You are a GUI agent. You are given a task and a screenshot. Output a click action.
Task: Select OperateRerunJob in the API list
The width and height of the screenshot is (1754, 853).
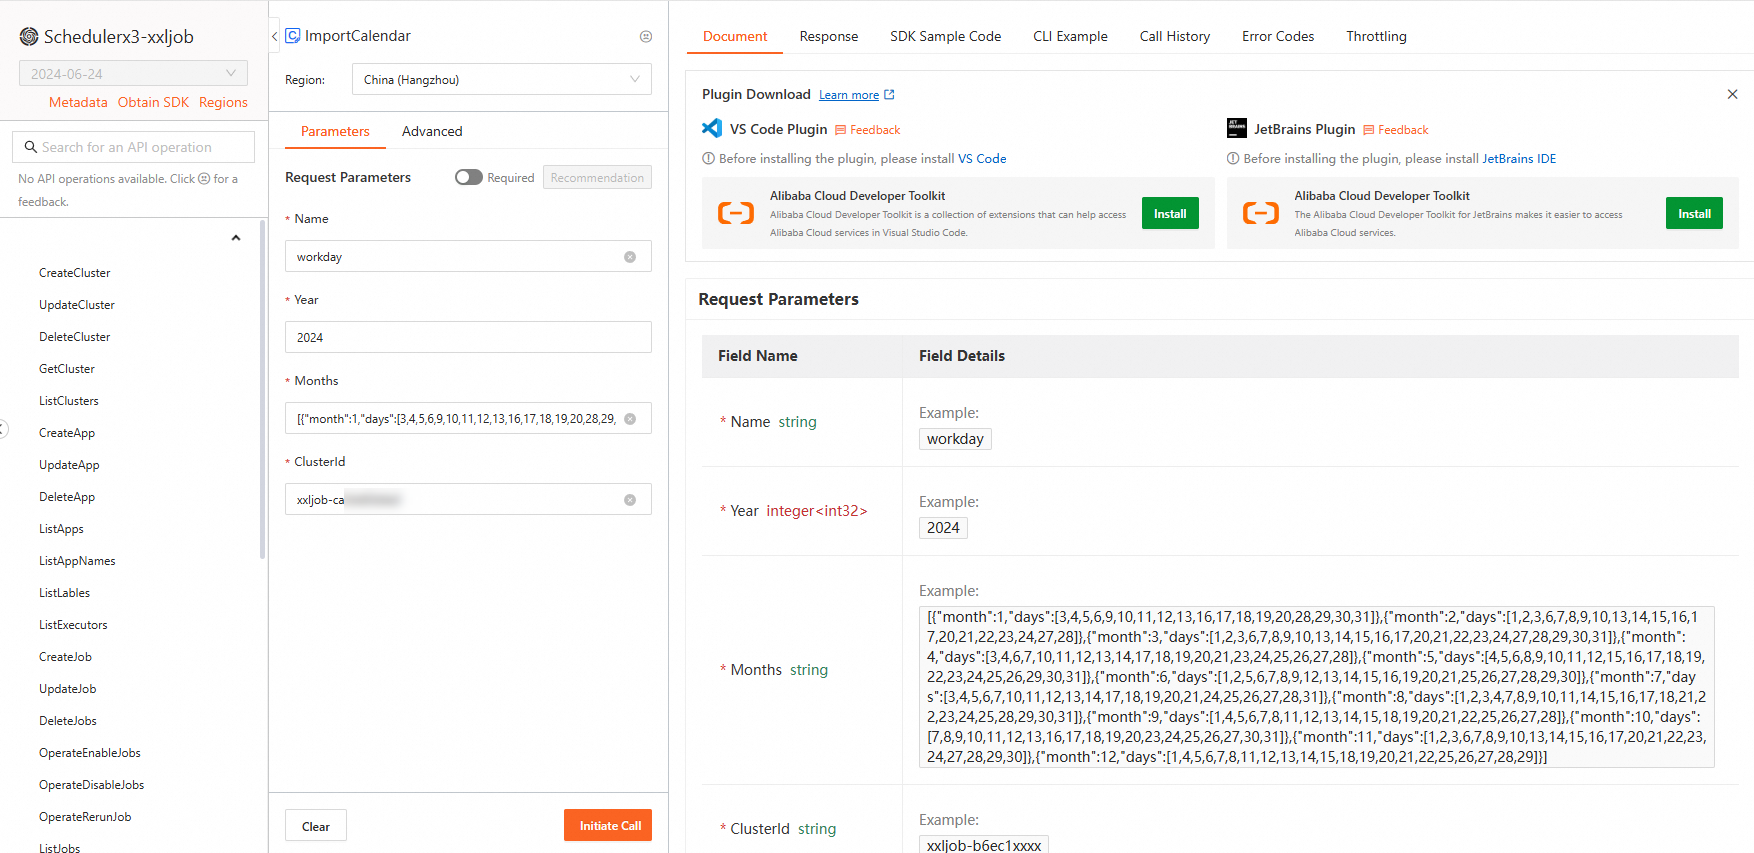tap(85, 817)
